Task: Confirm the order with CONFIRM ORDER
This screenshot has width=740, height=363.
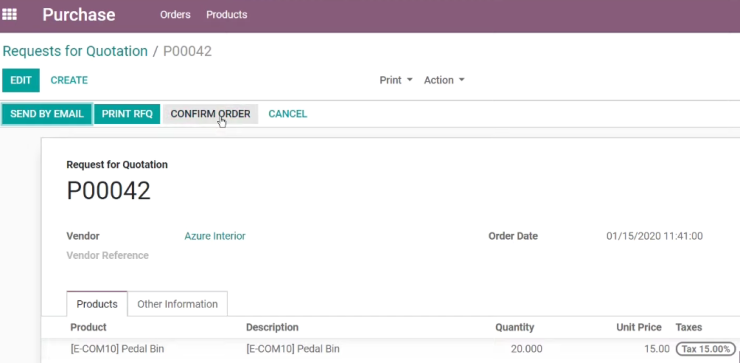Action: tap(210, 114)
